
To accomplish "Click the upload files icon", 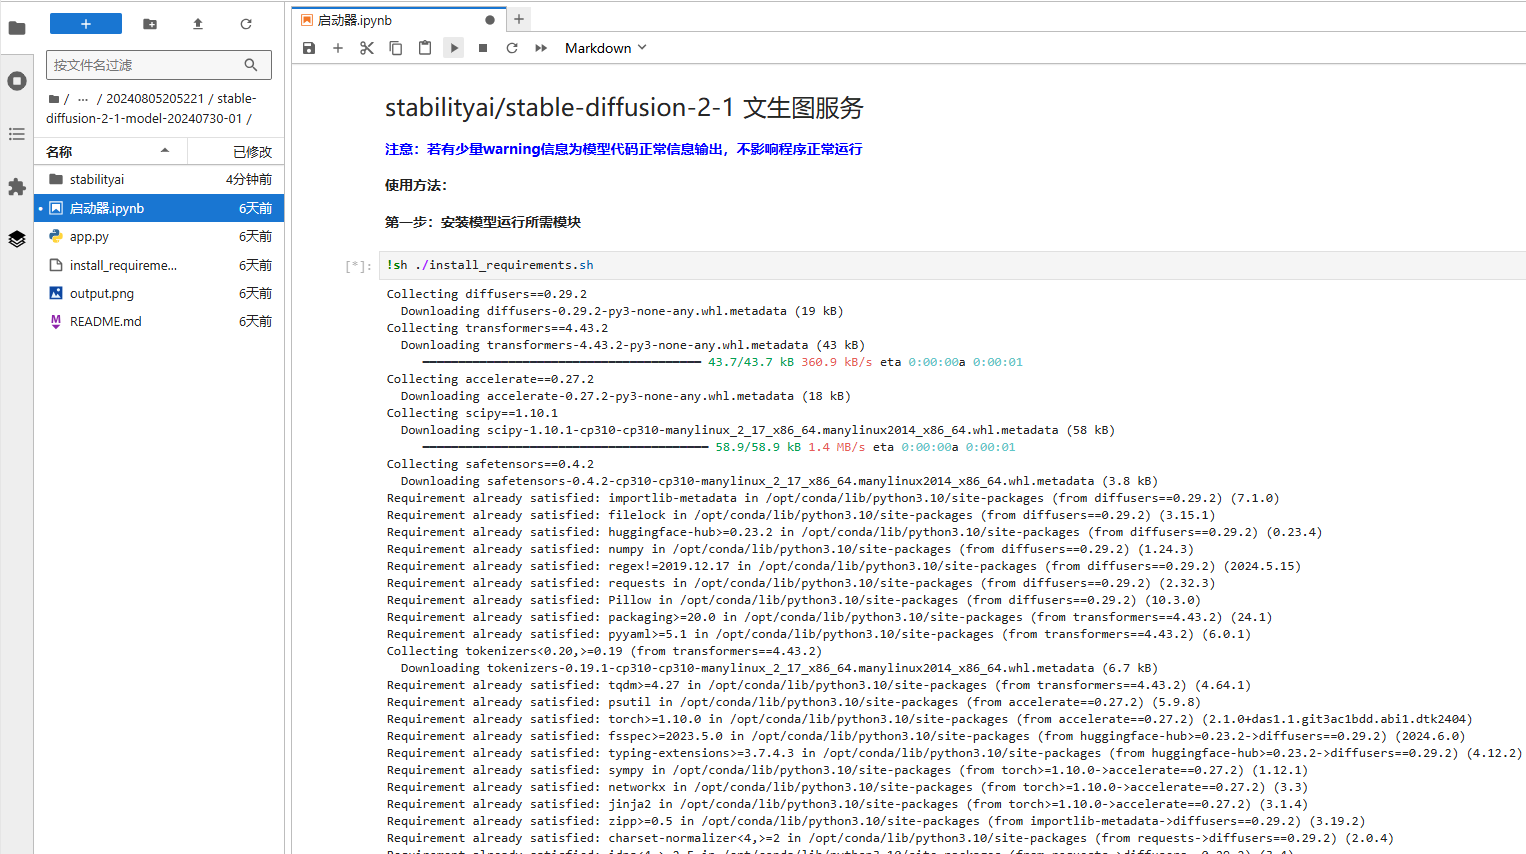I will click(198, 23).
